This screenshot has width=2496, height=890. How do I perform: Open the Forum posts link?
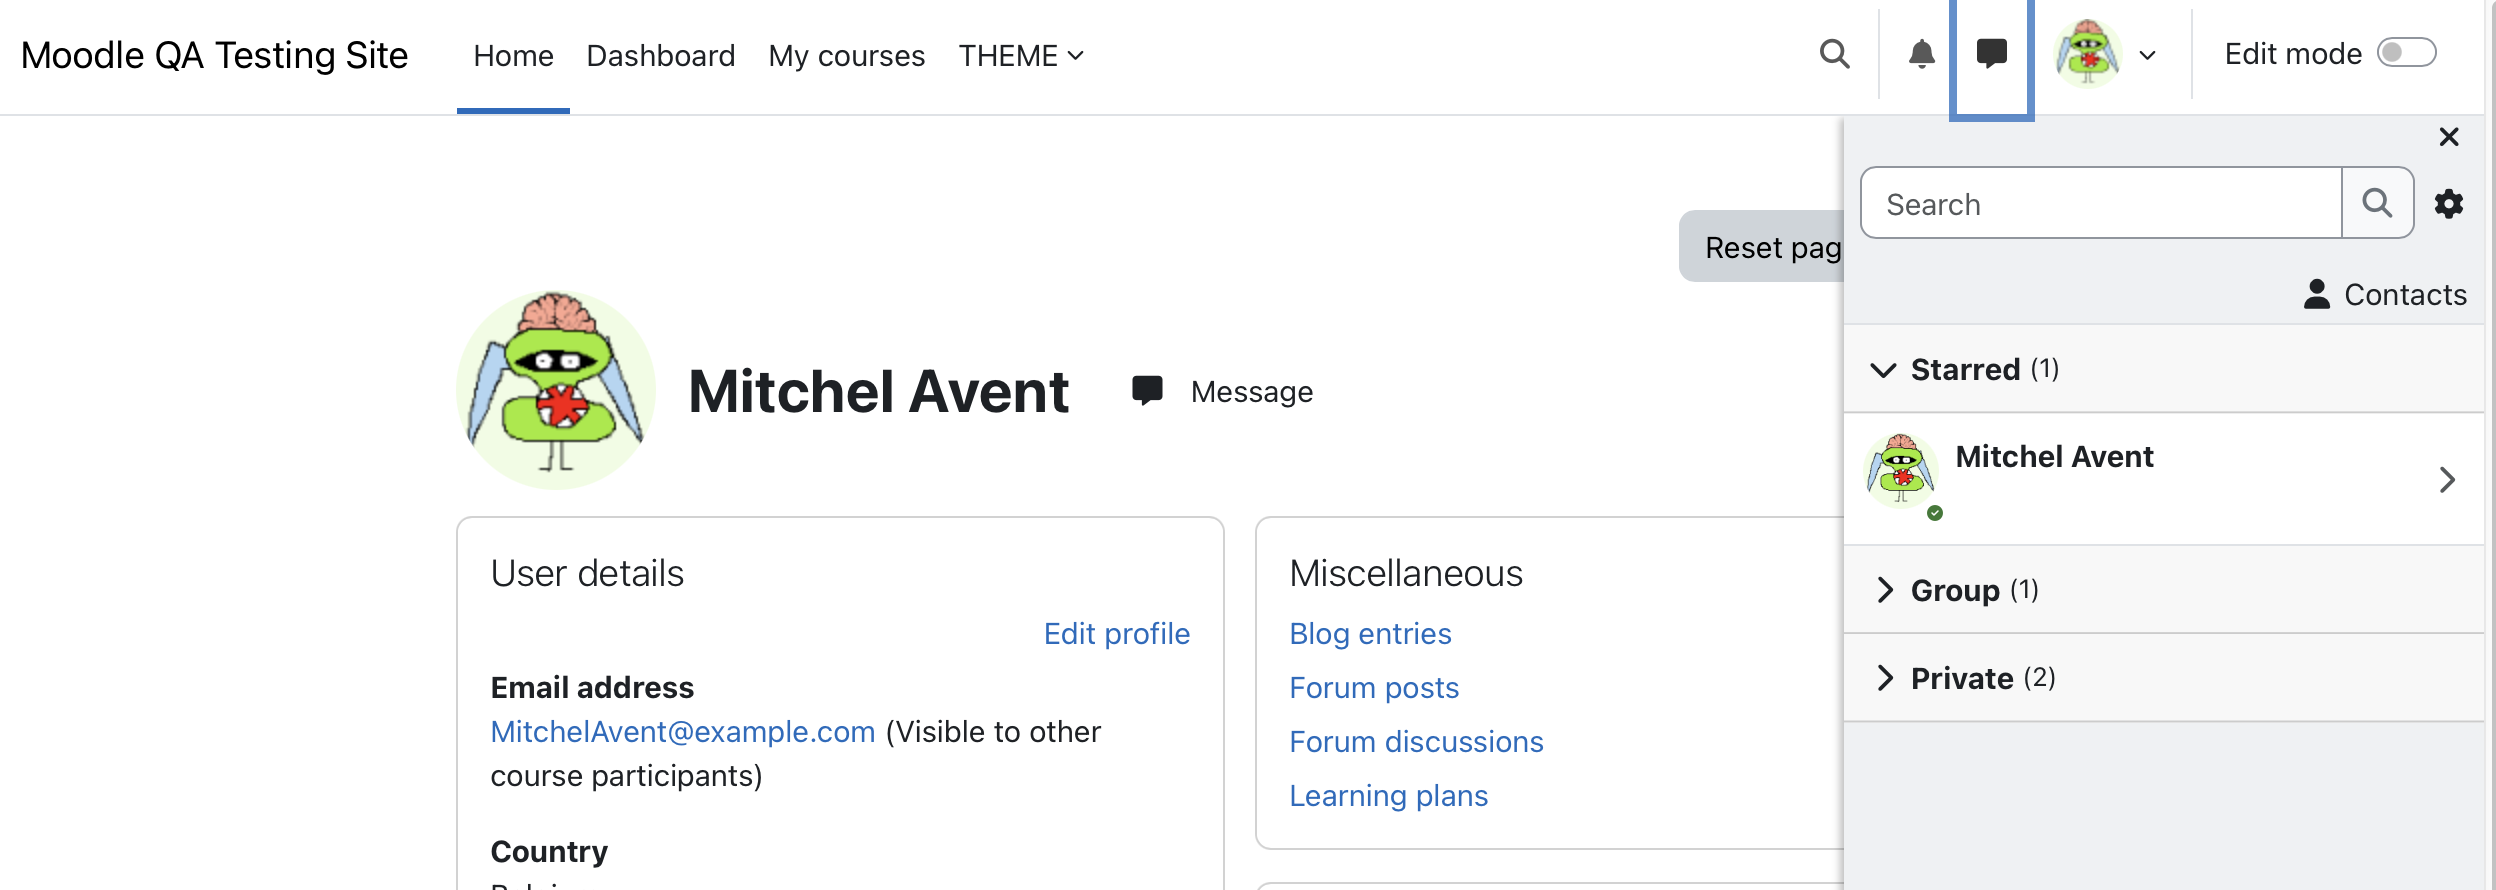point(1374,688)
